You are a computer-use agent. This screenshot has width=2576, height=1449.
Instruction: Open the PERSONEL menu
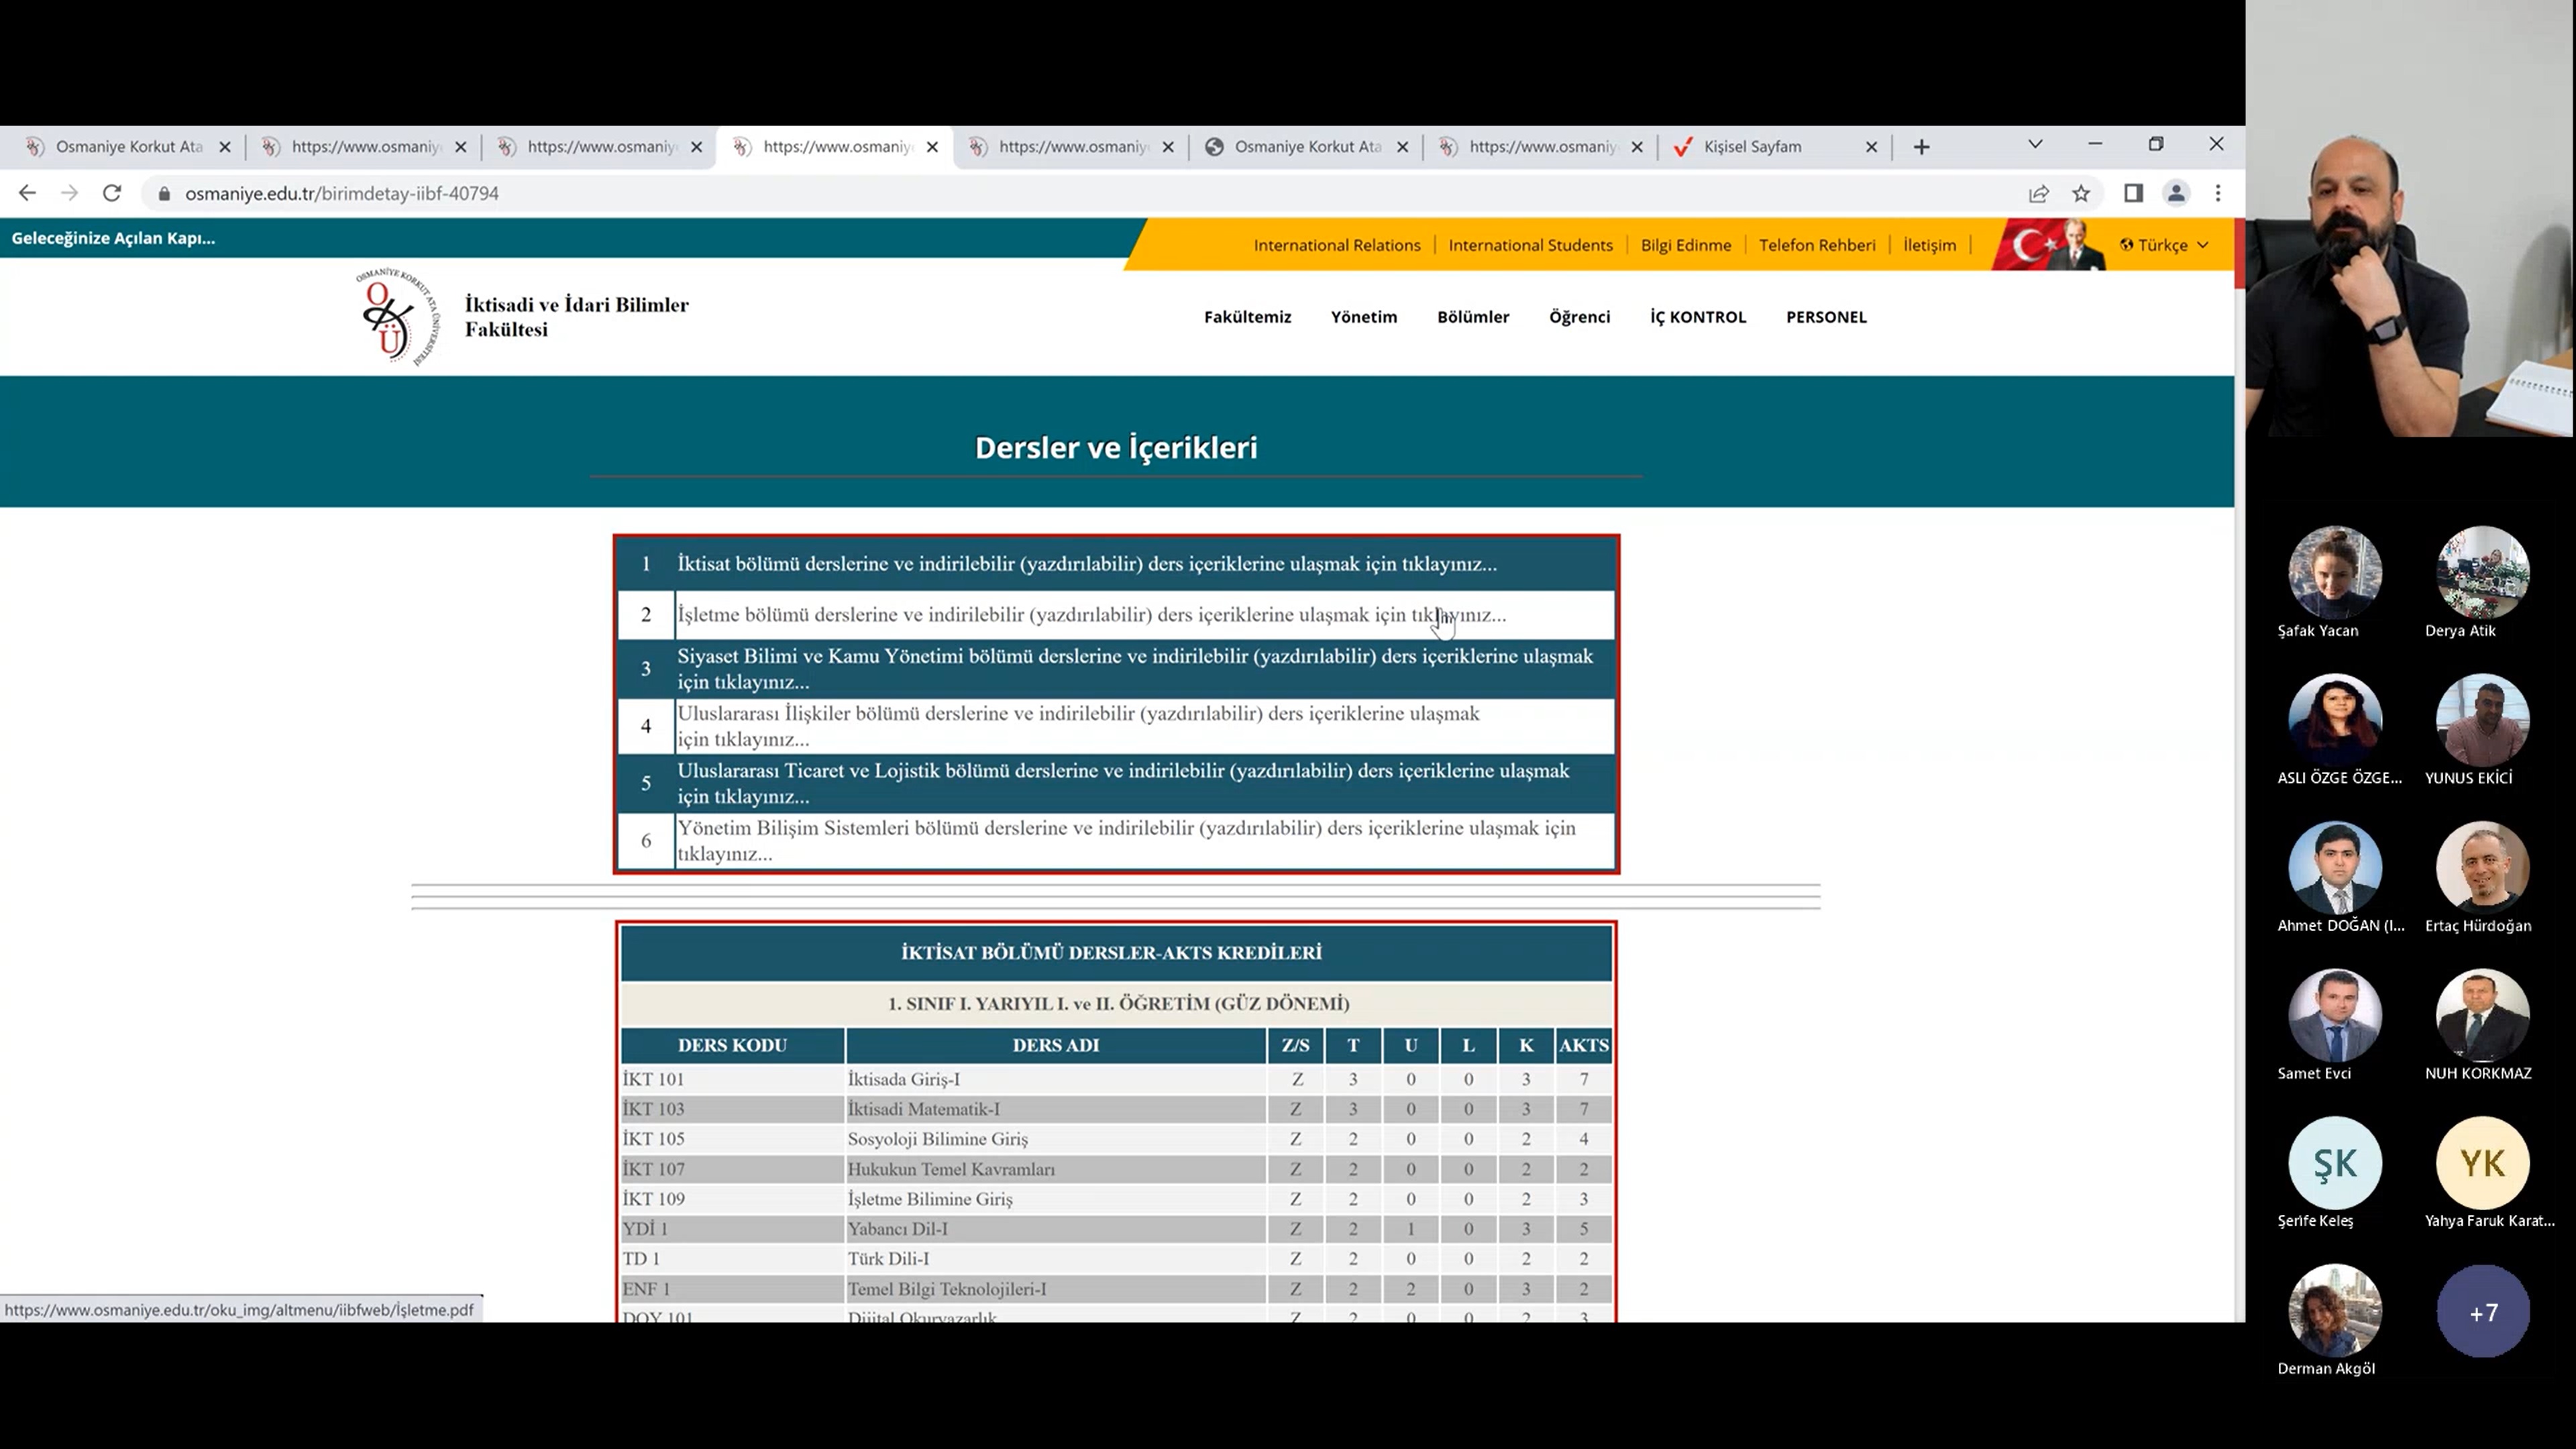click(x=1826, y=317)
